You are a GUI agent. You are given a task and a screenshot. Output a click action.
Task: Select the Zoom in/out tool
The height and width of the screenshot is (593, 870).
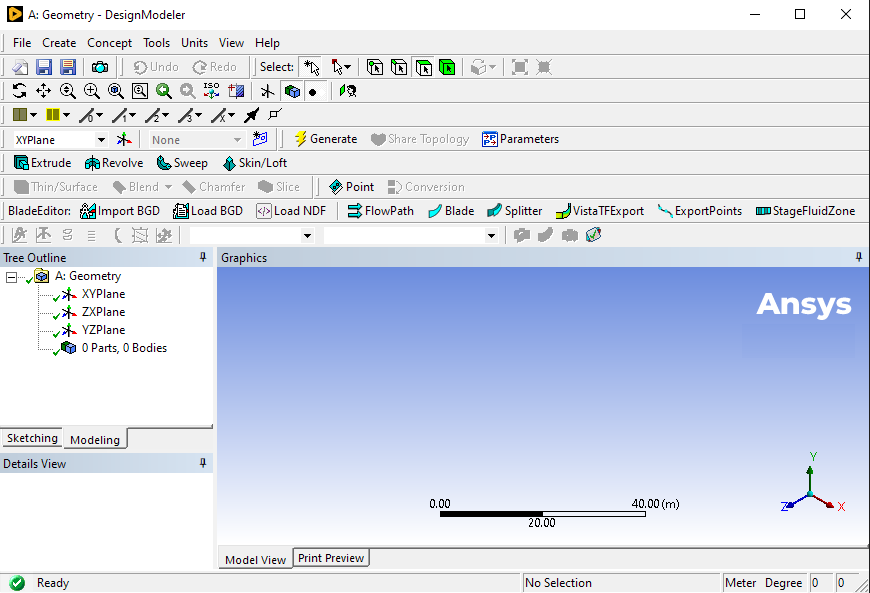(x=68, y=90)
